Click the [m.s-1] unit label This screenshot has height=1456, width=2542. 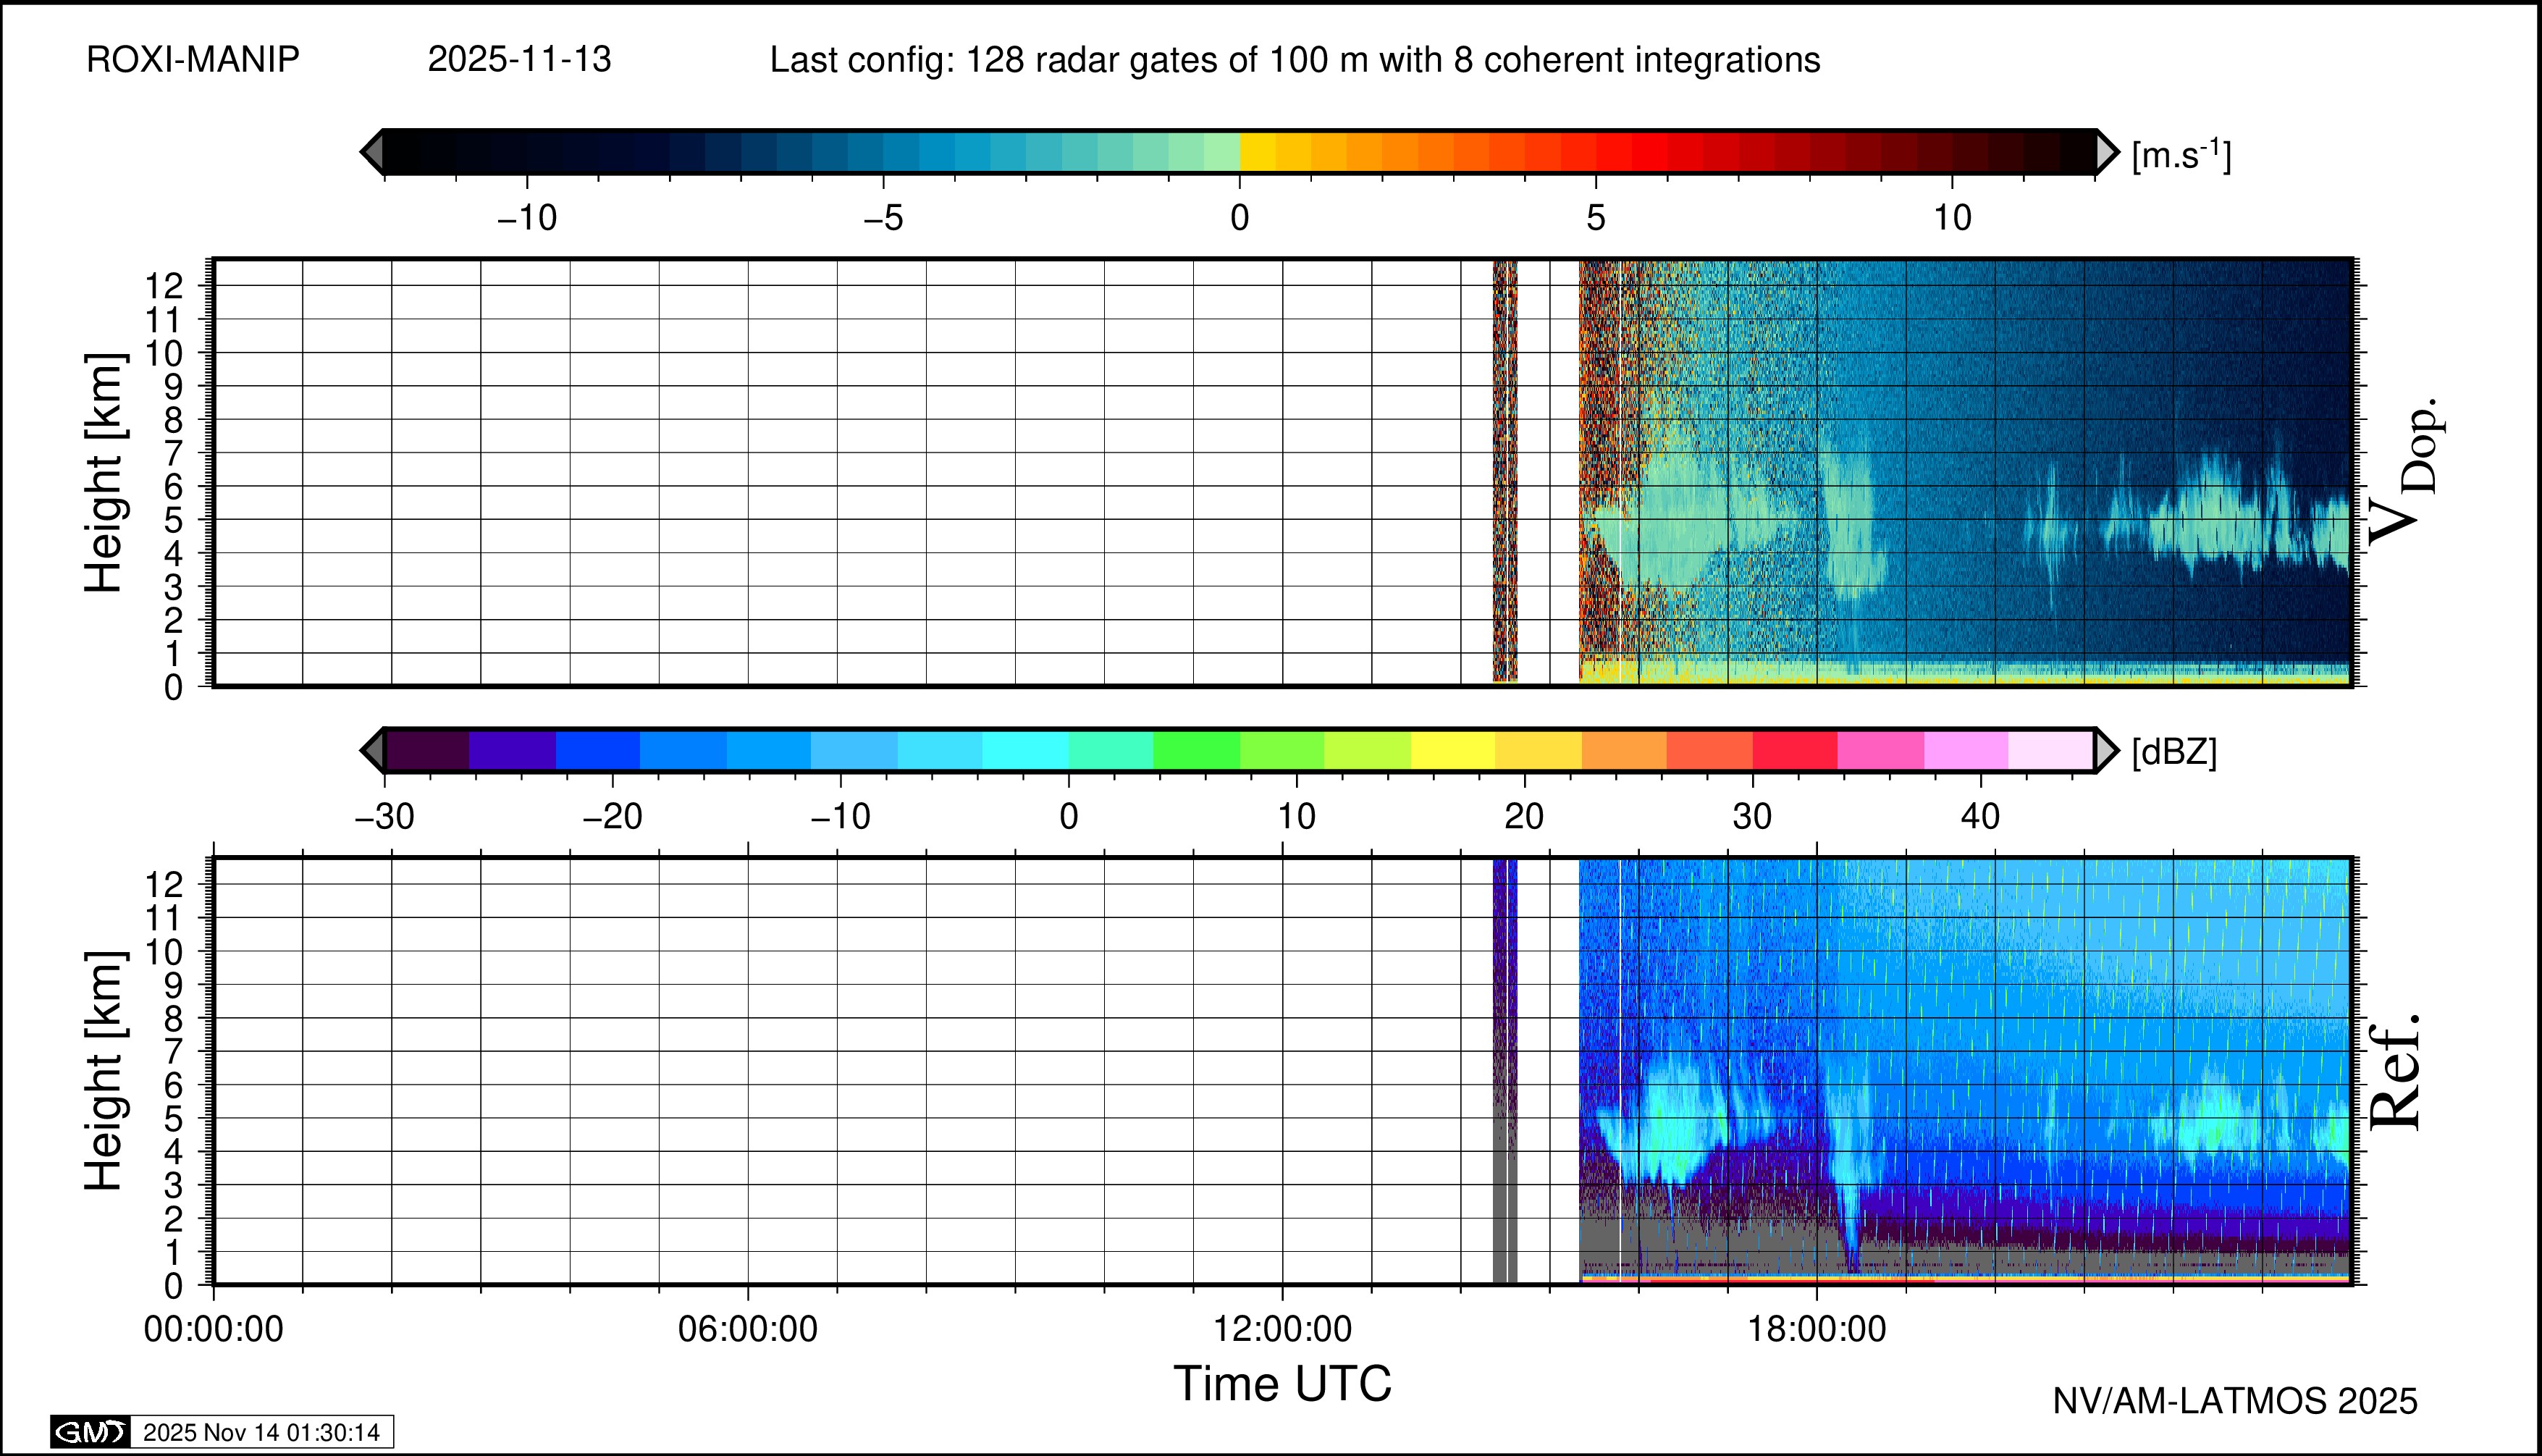pos(2181,155)
